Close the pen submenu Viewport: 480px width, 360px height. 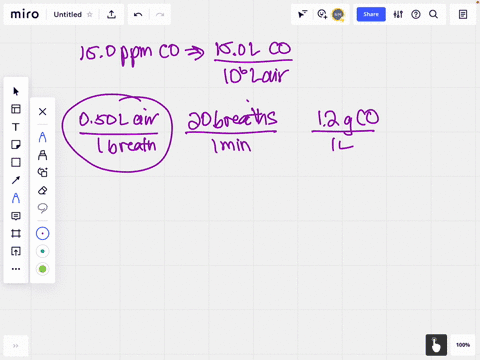42,111
